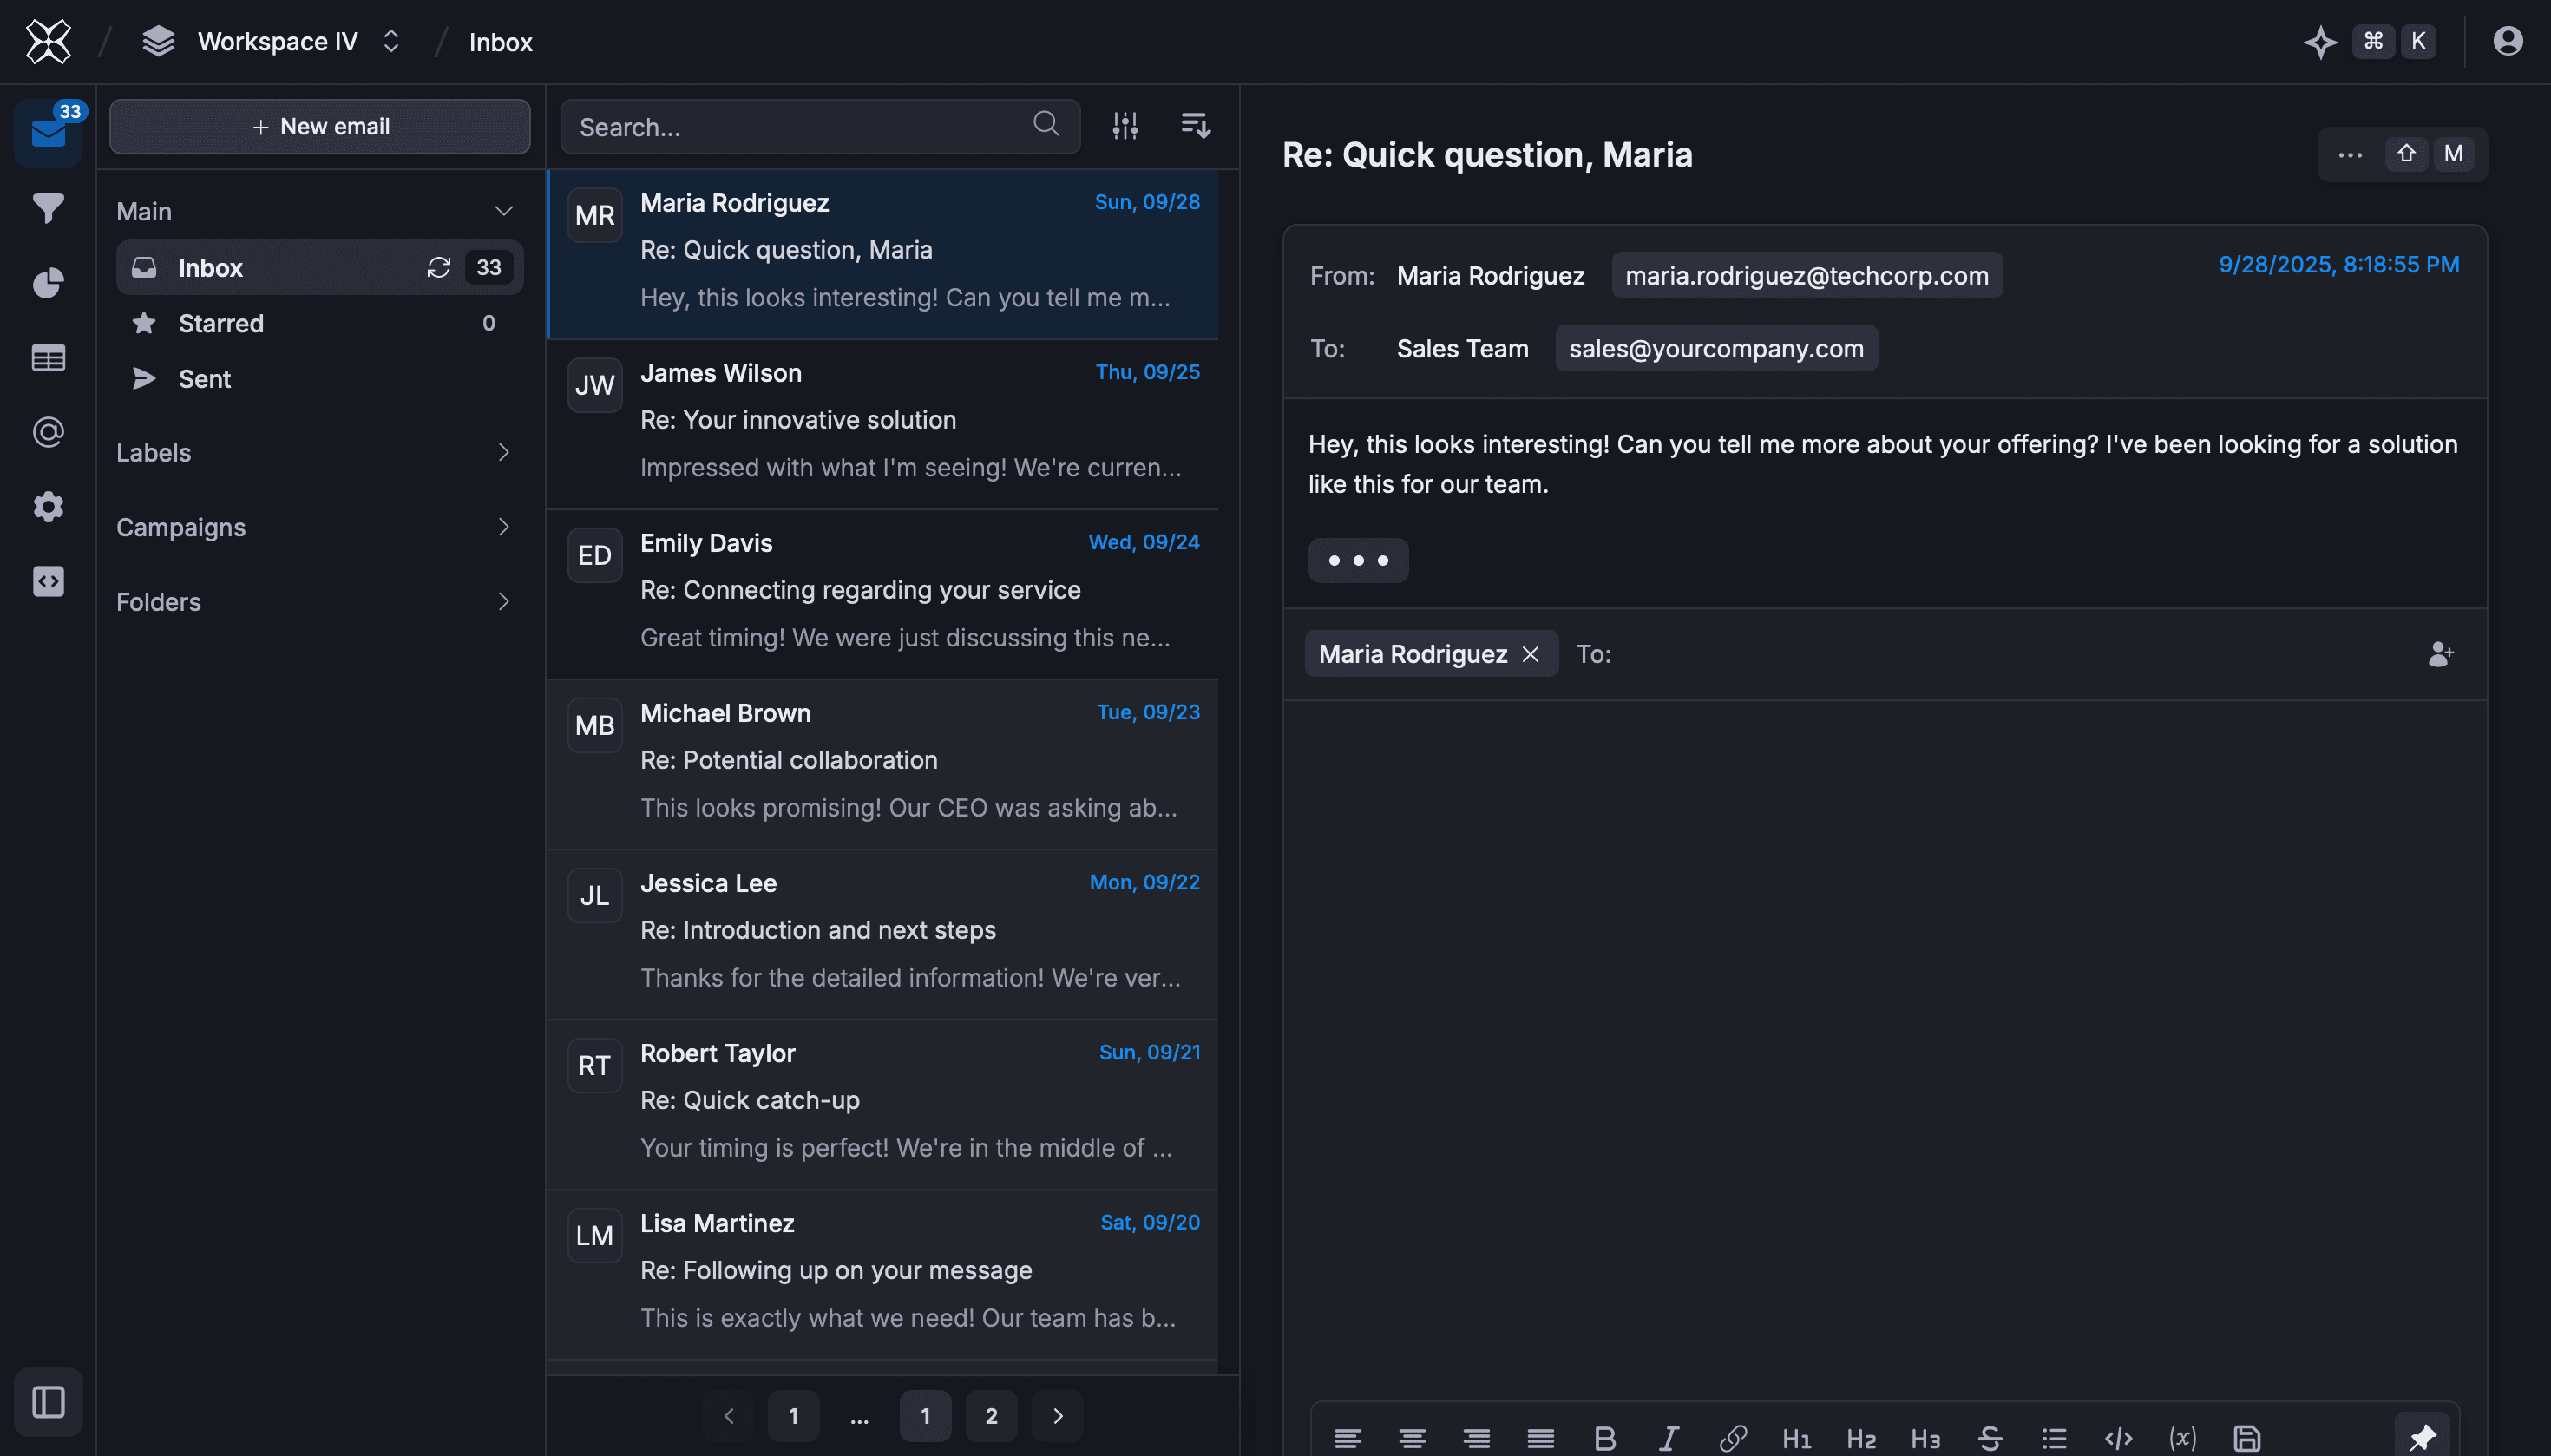
Task: Go to page 2 of inbox
Action: coord(990,1416)
